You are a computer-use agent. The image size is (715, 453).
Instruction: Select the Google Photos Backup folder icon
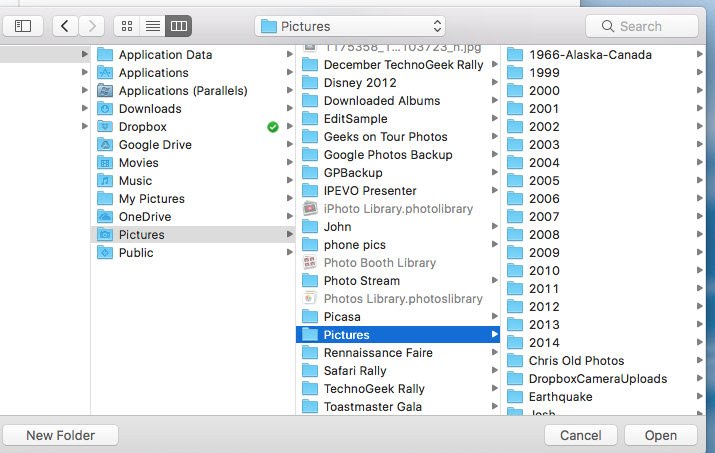click(310, 155)
